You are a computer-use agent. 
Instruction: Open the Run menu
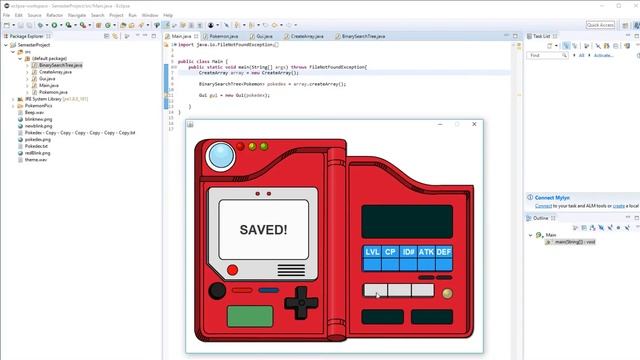[x=132, y=15]
